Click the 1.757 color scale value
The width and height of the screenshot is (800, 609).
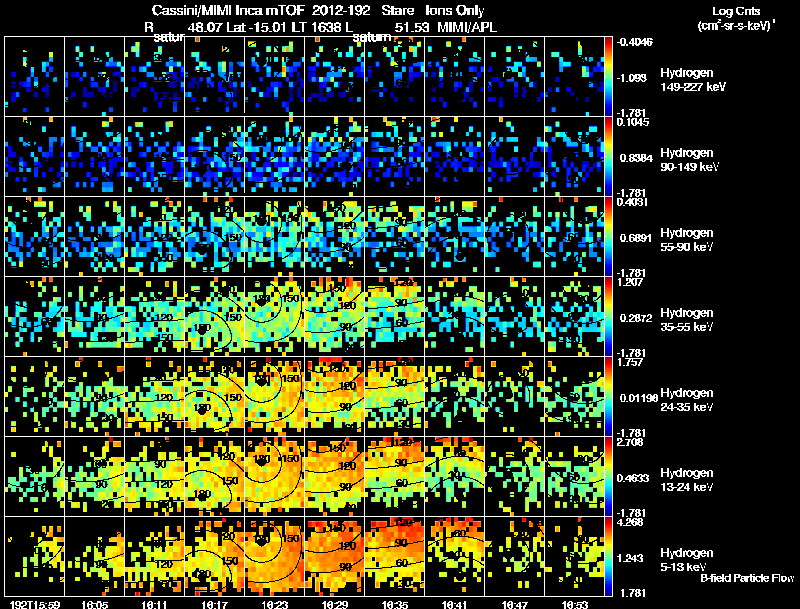coord(630,363)
